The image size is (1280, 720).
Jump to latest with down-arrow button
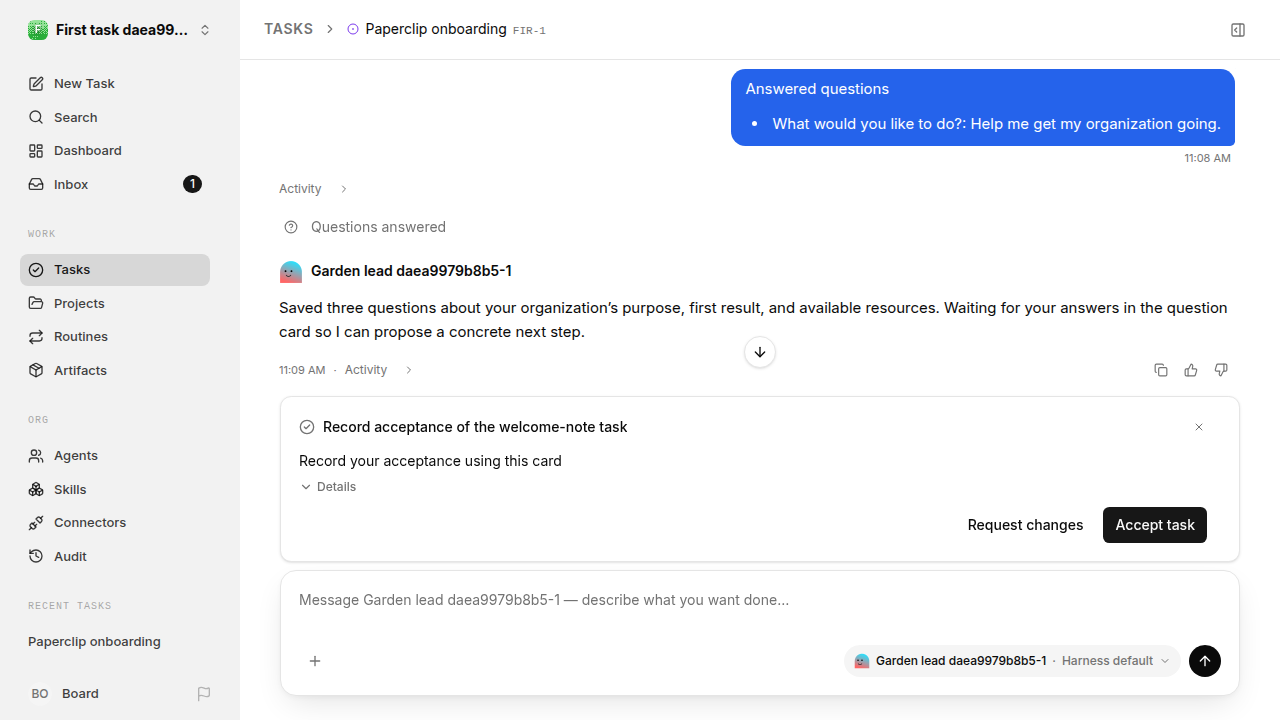pyautogui.click(x=760, y=352)
